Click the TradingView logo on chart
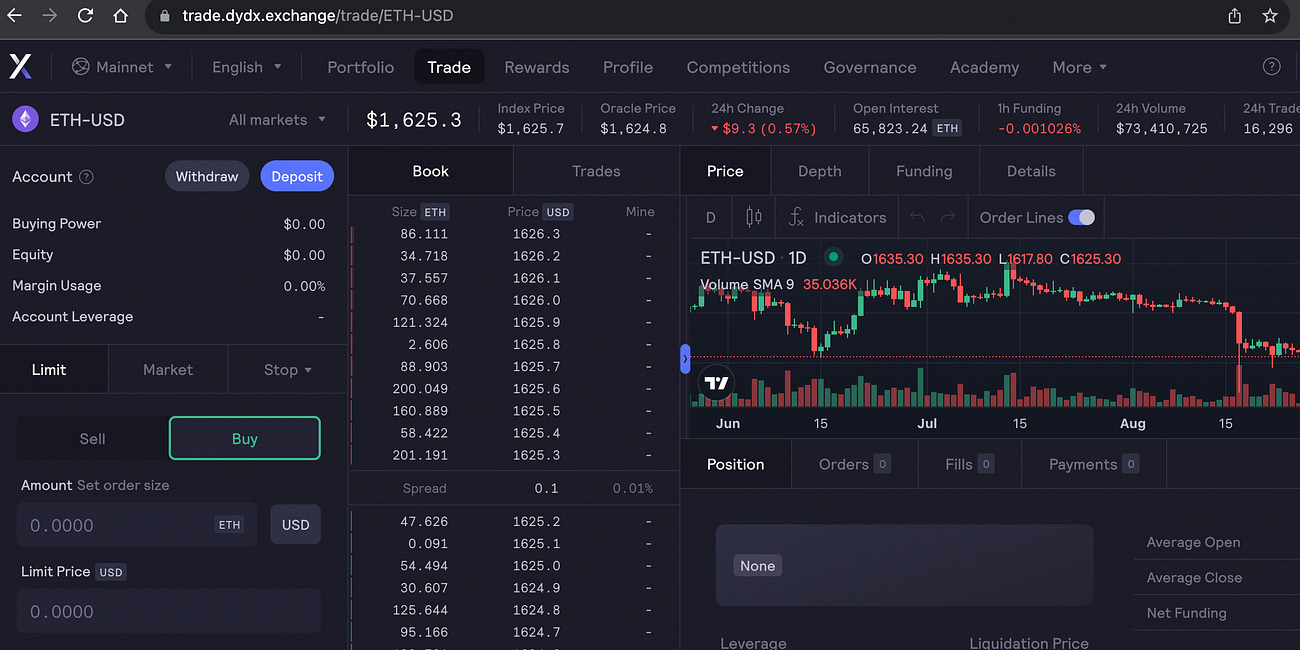Image resolution: width=1300 pixels, height=650 pixels. pyautogui.click(x=716, y=383)
